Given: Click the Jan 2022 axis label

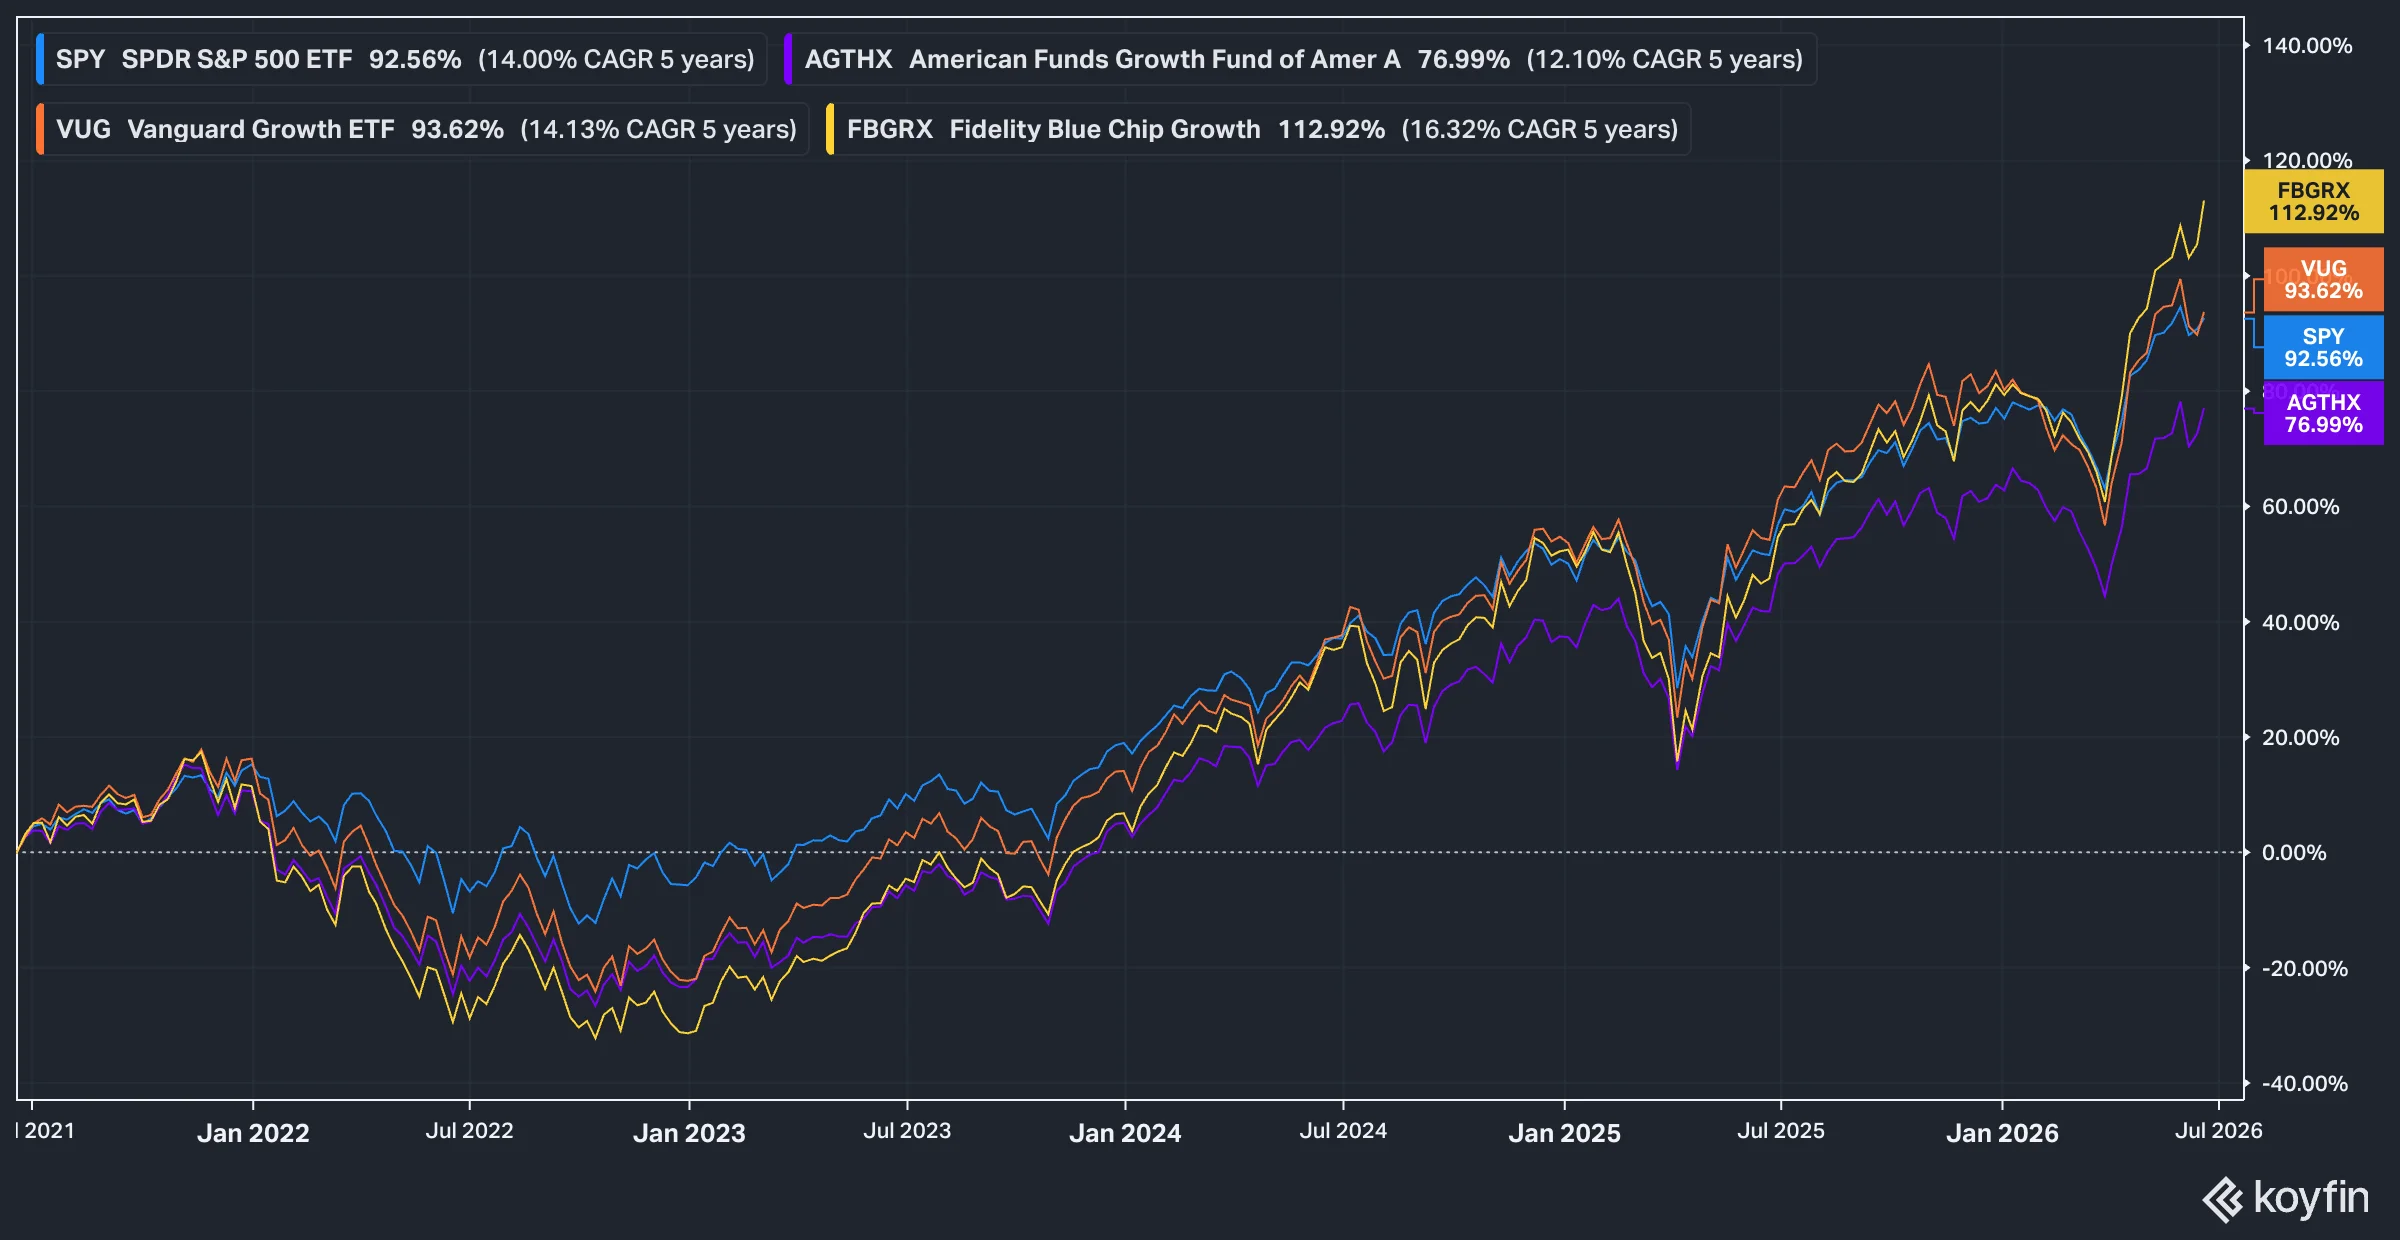Looking at the screenshot, I should click(x=253, y=1133).
